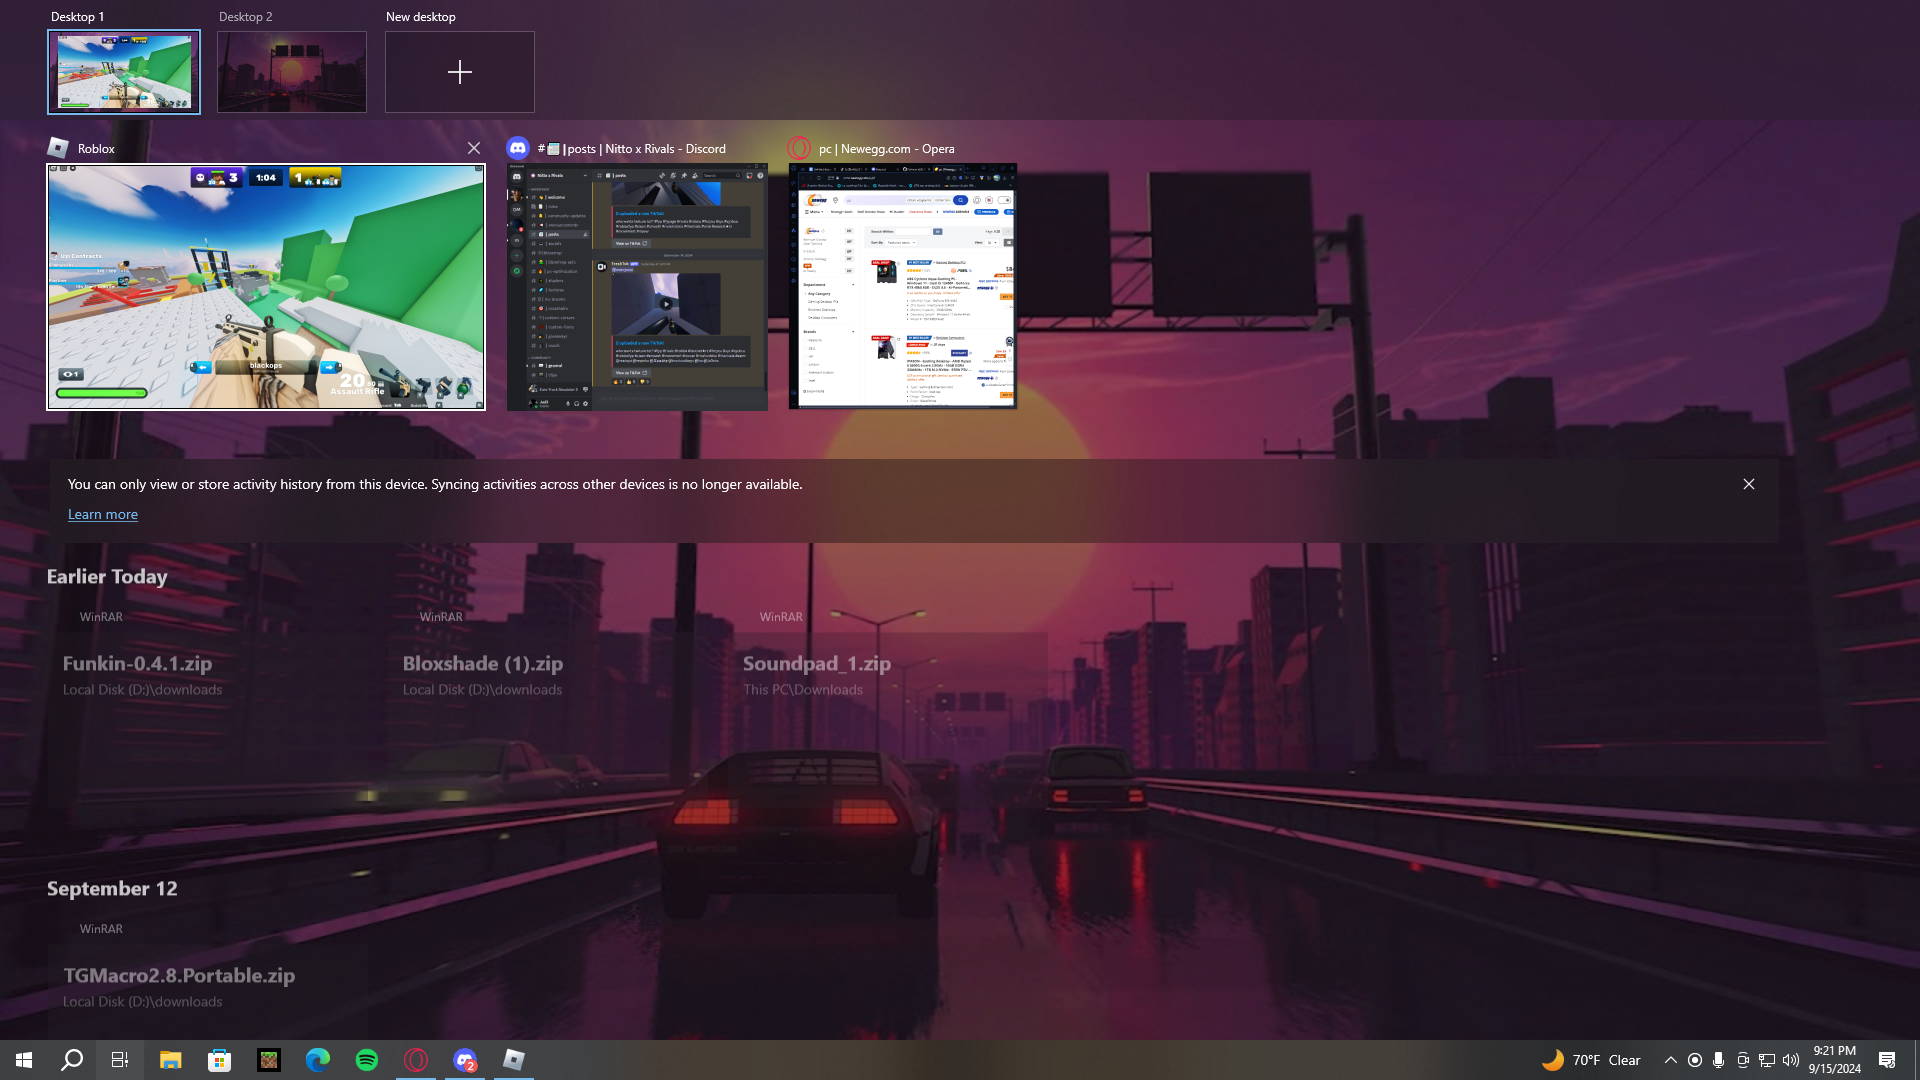Viewport: 1920px width, 1080px height.
Task: Launch Microsoft Edge from taskbar
Action: pyautogui.click(x=318, y=1060)
